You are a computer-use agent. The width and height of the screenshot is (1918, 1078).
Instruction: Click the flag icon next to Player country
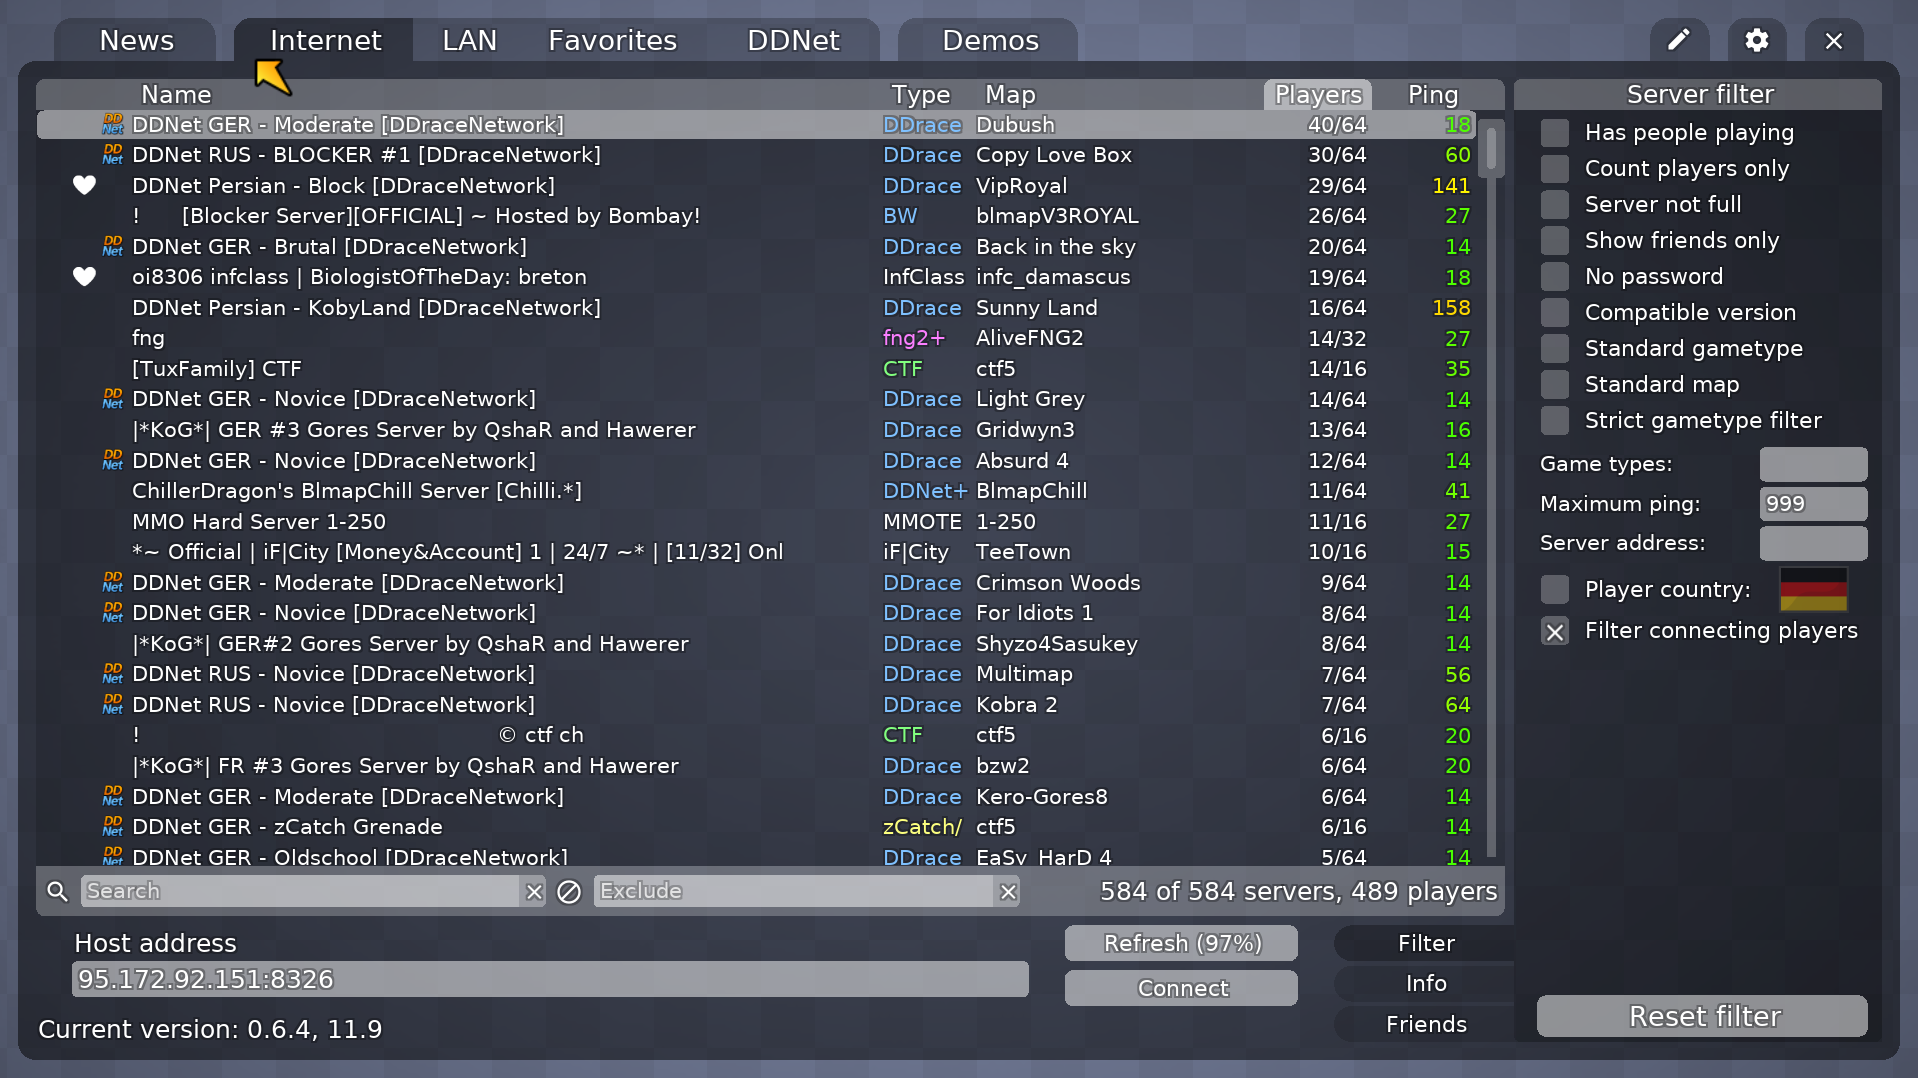[1813, 589]
